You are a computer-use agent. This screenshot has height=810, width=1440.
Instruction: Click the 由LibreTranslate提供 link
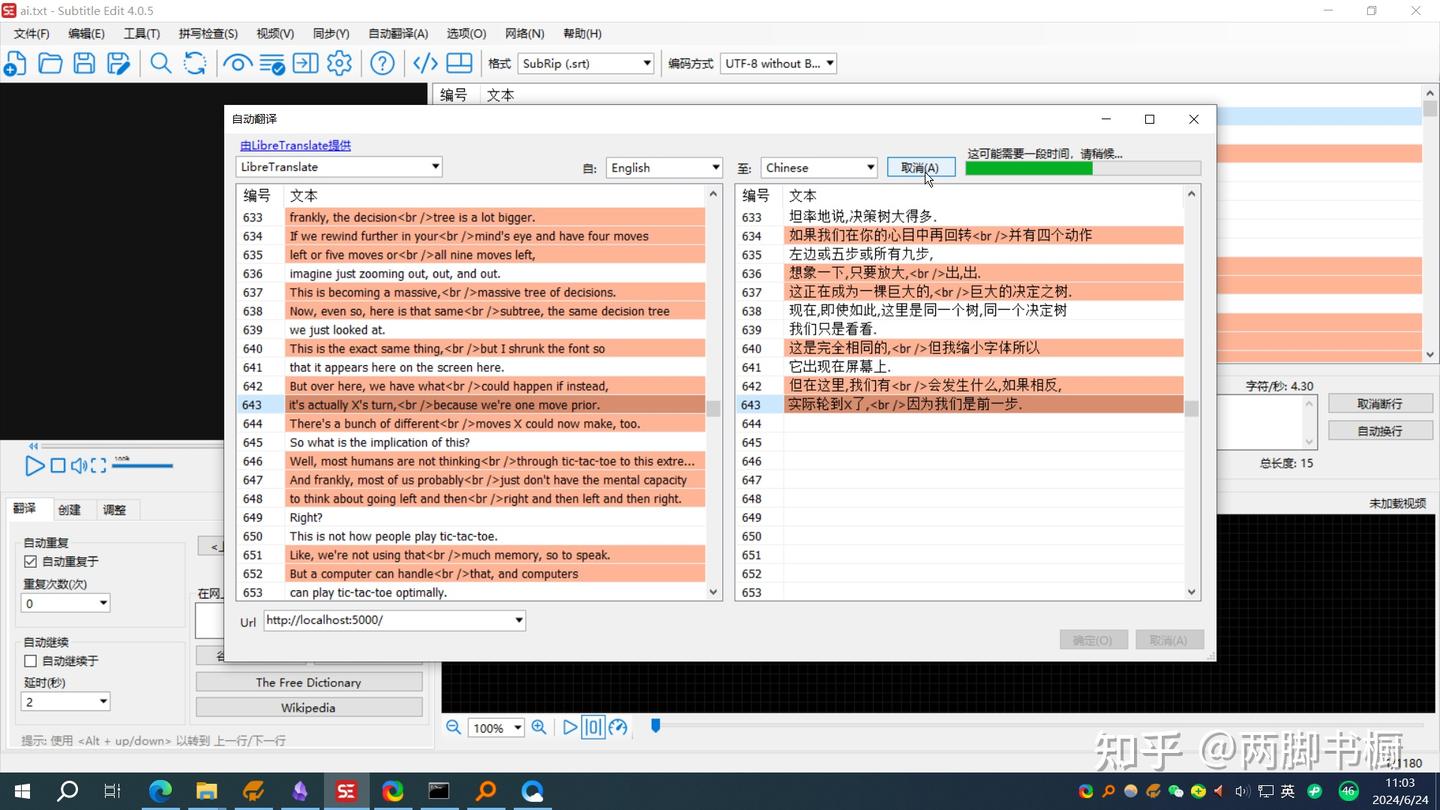click(x=295, y=145)
